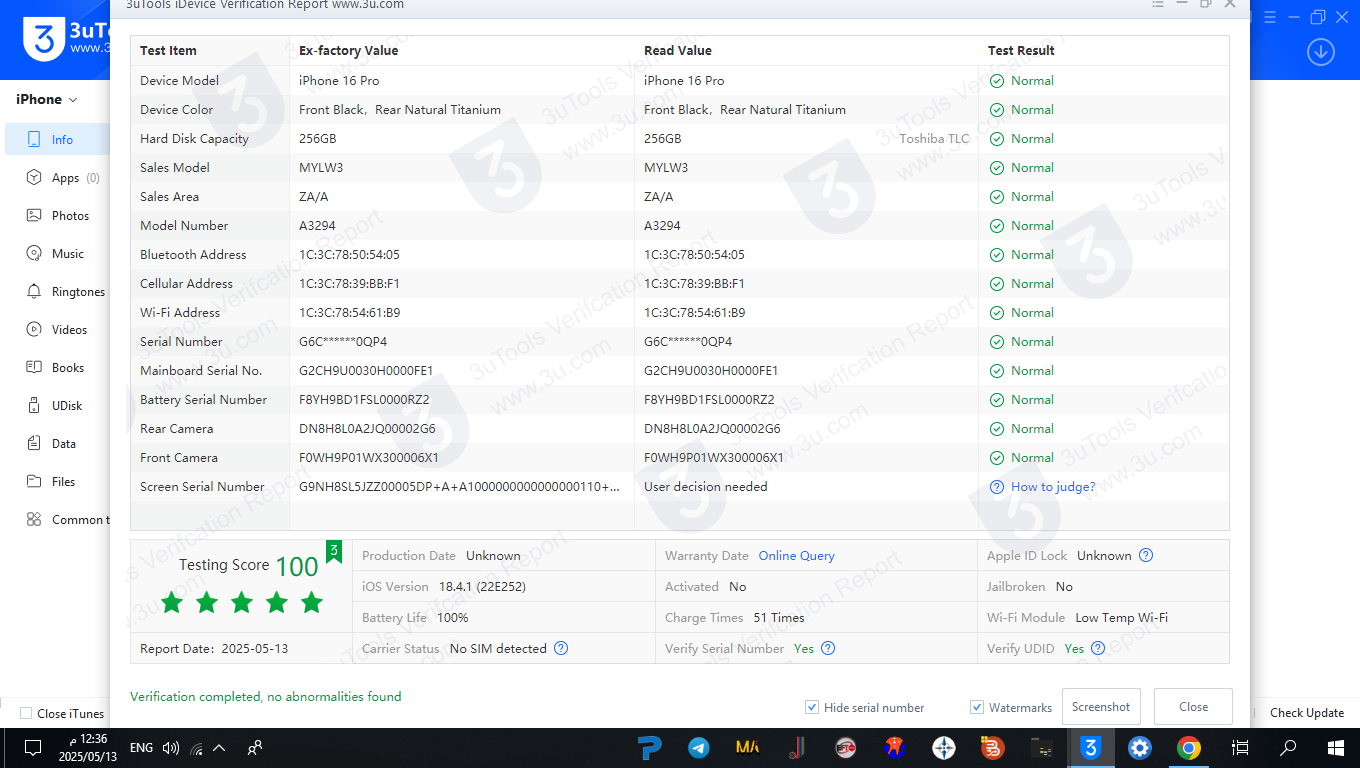This screenshot has width=1360, height=768.
Task: Open the notification center icon on the taskbar
Action: tap(32, 748)
